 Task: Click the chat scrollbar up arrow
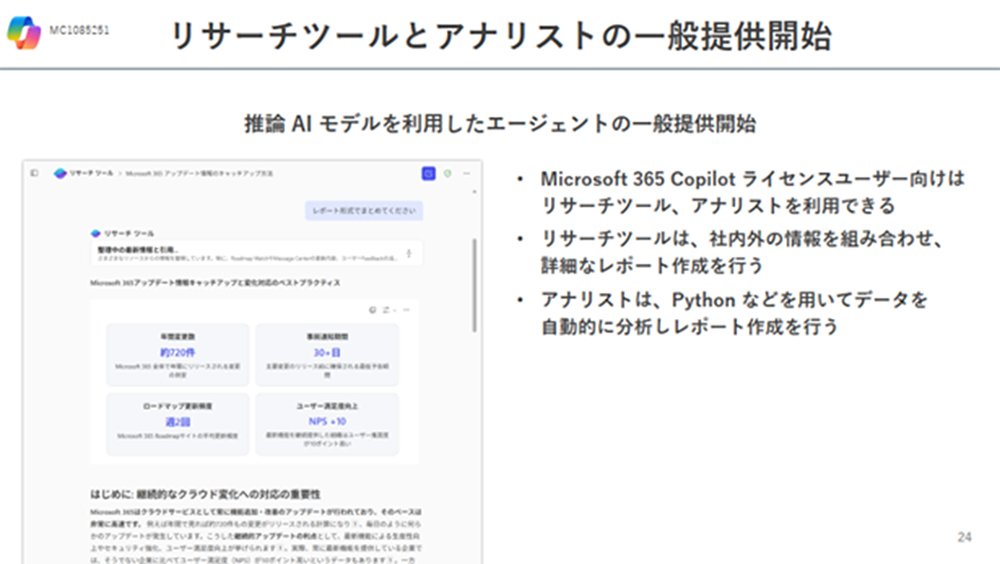[x=474, y=191]
